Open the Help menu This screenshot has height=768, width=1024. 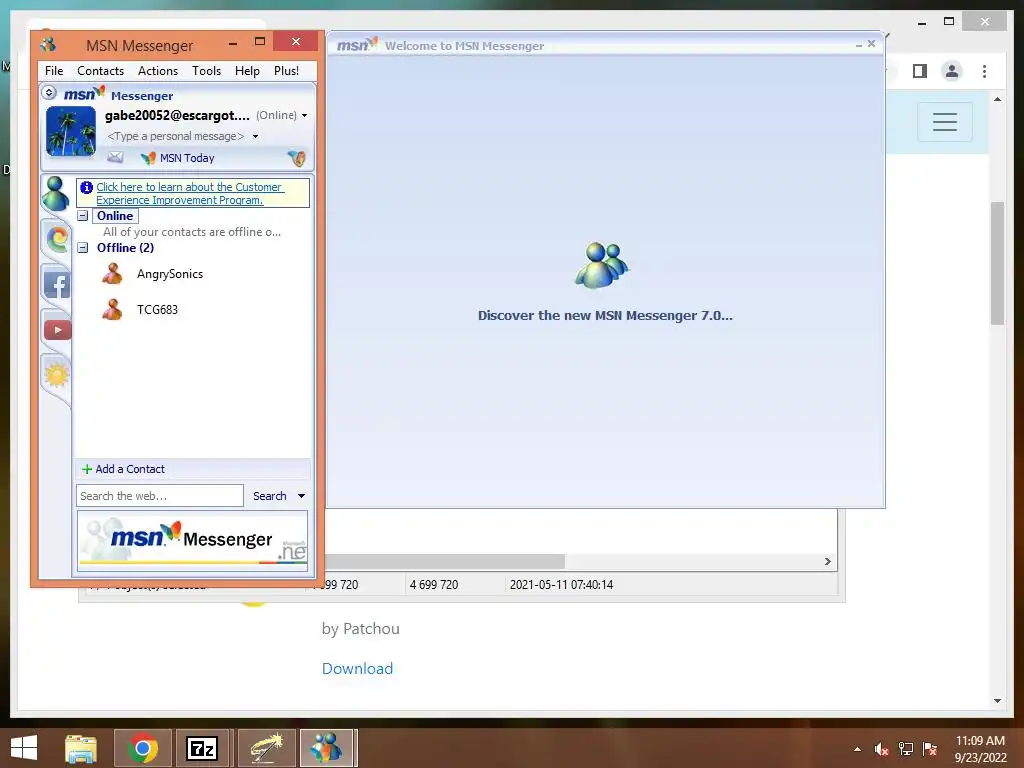coord(248,71)
